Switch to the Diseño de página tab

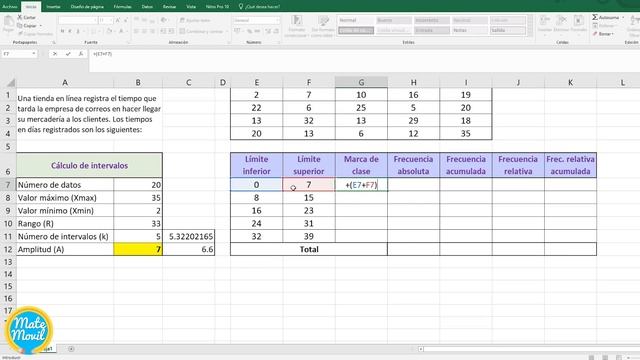coord(87,7)
